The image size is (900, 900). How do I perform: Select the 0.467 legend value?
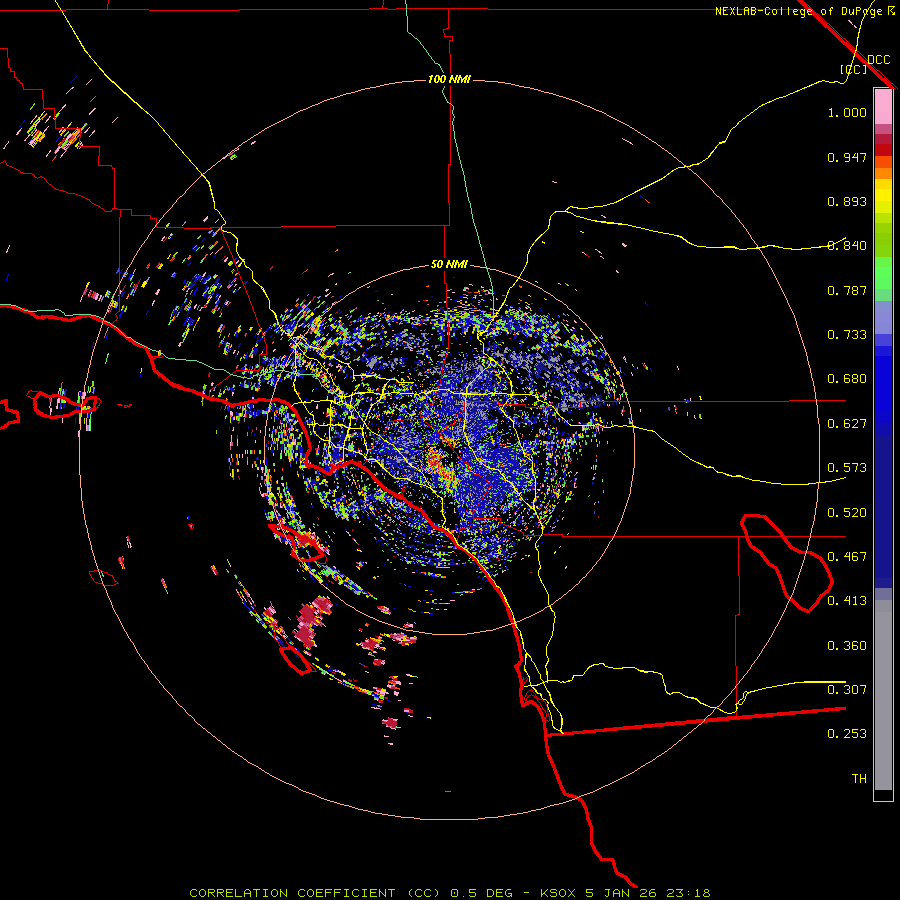pos(847,557)
